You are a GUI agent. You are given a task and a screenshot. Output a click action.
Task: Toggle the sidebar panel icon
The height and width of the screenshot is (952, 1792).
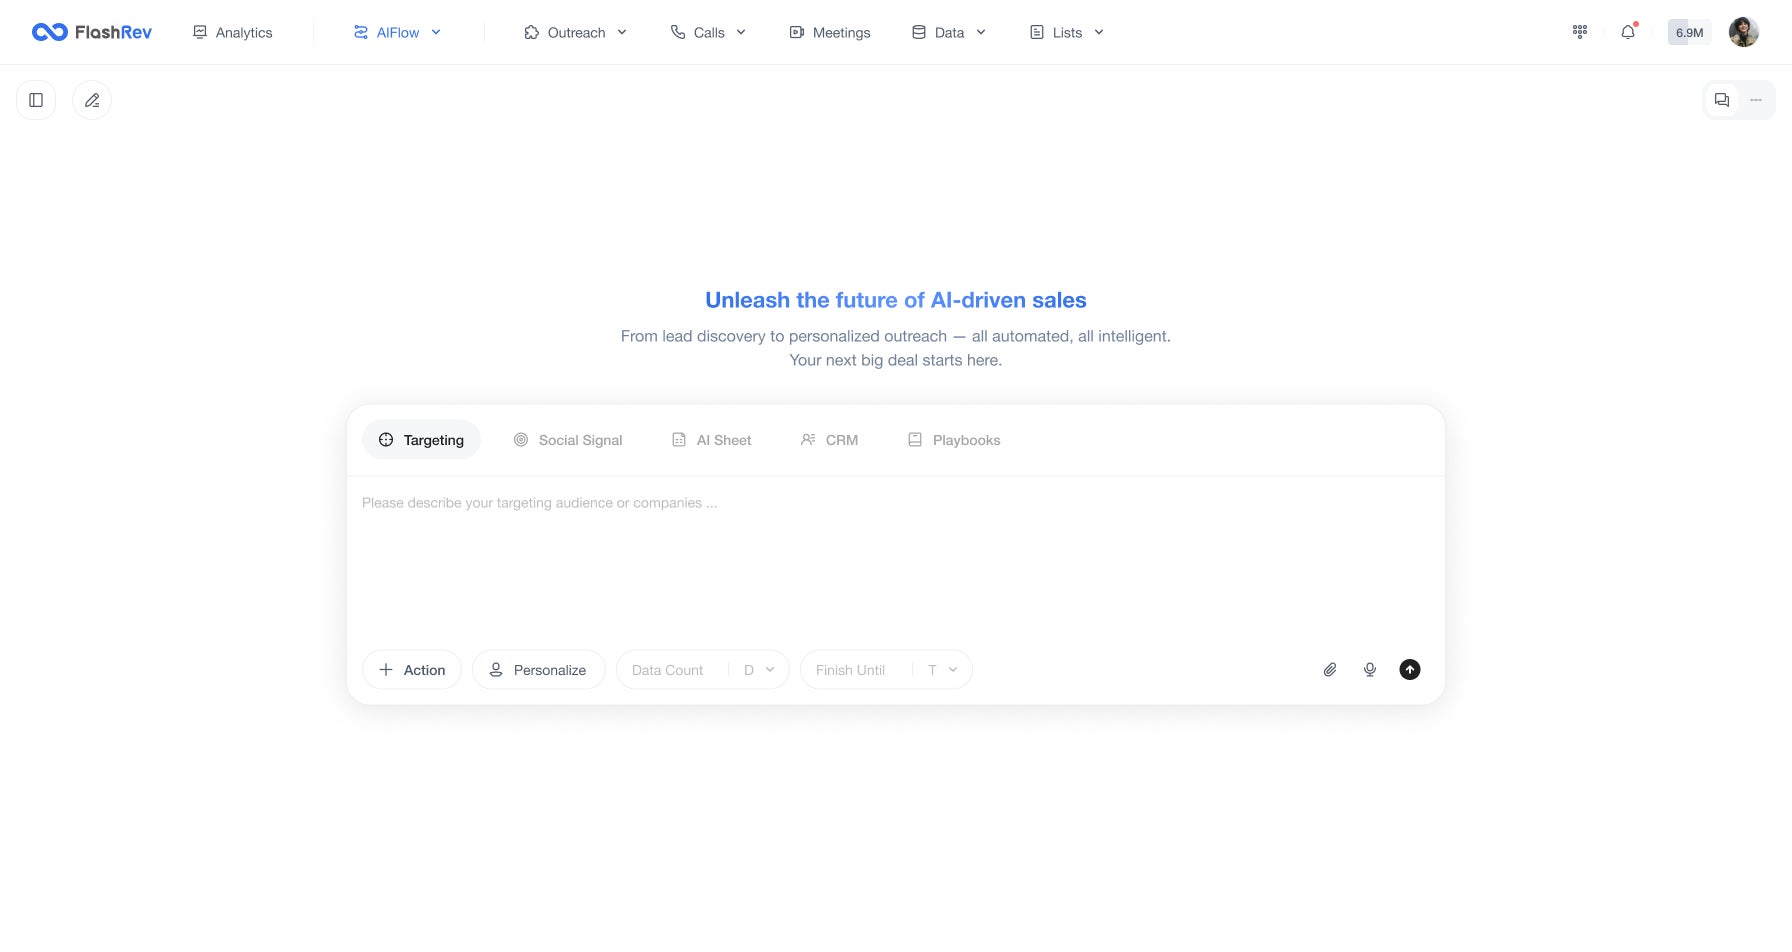(36, 100)
